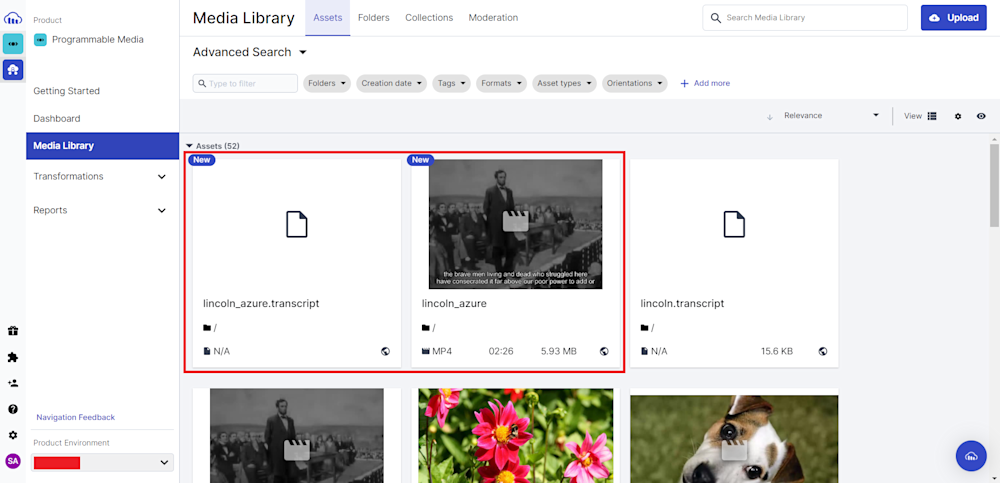
Task: Open the help question mark icon
Action: [x=13, y=409]
